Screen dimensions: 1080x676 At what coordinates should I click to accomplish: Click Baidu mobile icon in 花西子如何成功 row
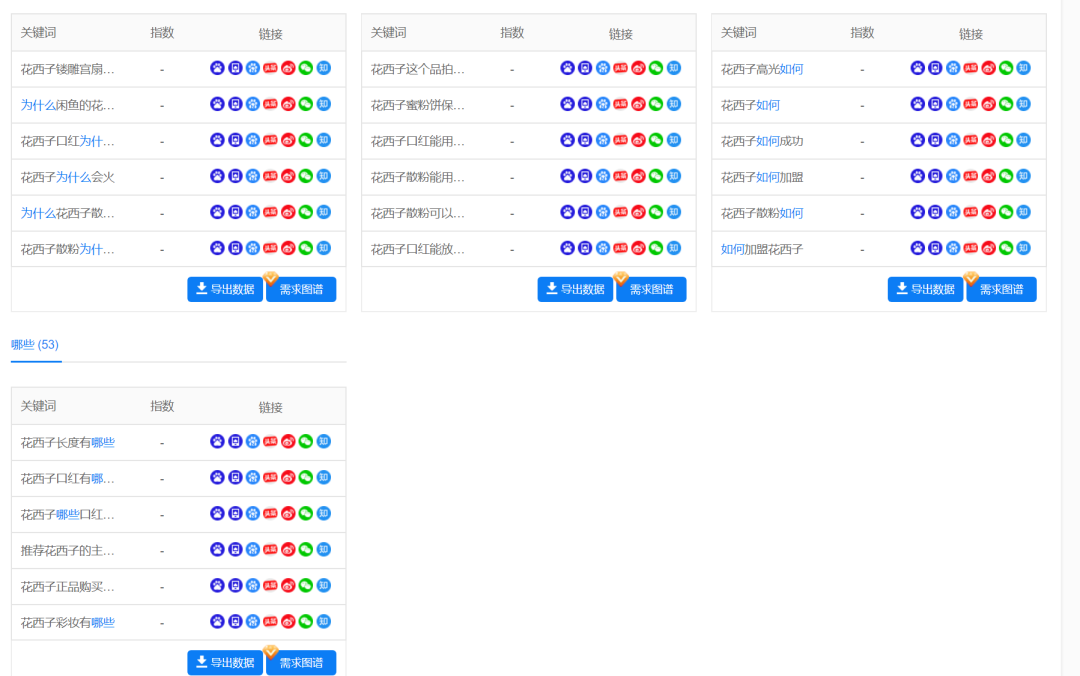click(935, 140)
